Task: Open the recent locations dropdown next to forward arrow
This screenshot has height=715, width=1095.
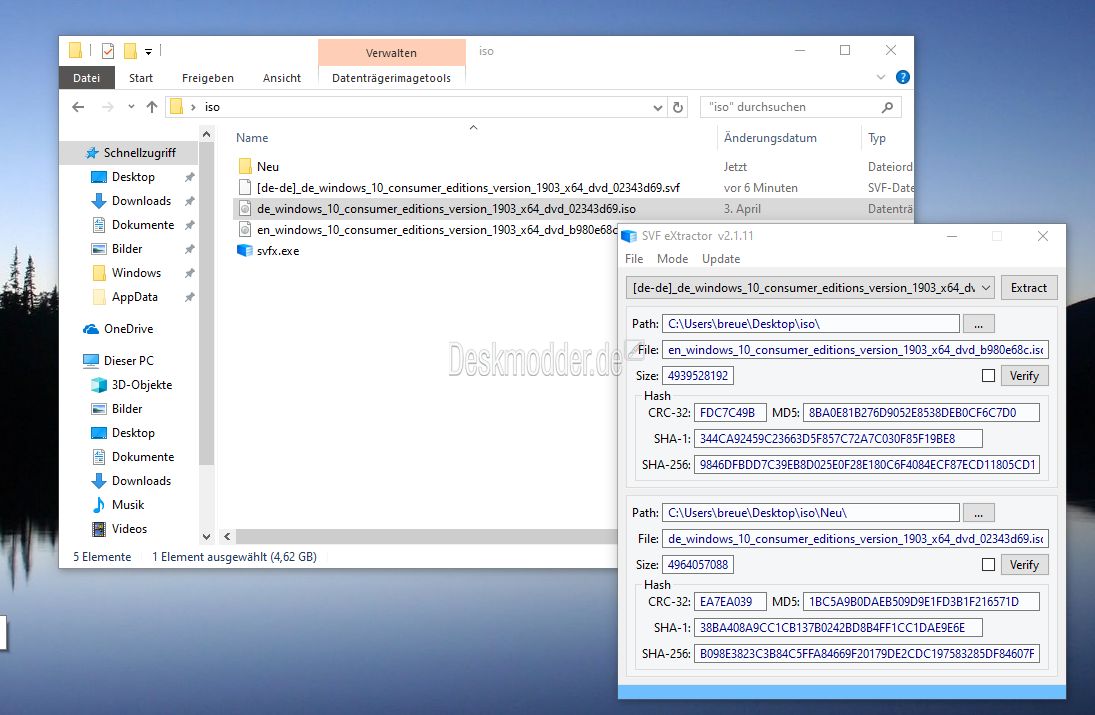Action: pyautogui.click(x=131, y=107)
